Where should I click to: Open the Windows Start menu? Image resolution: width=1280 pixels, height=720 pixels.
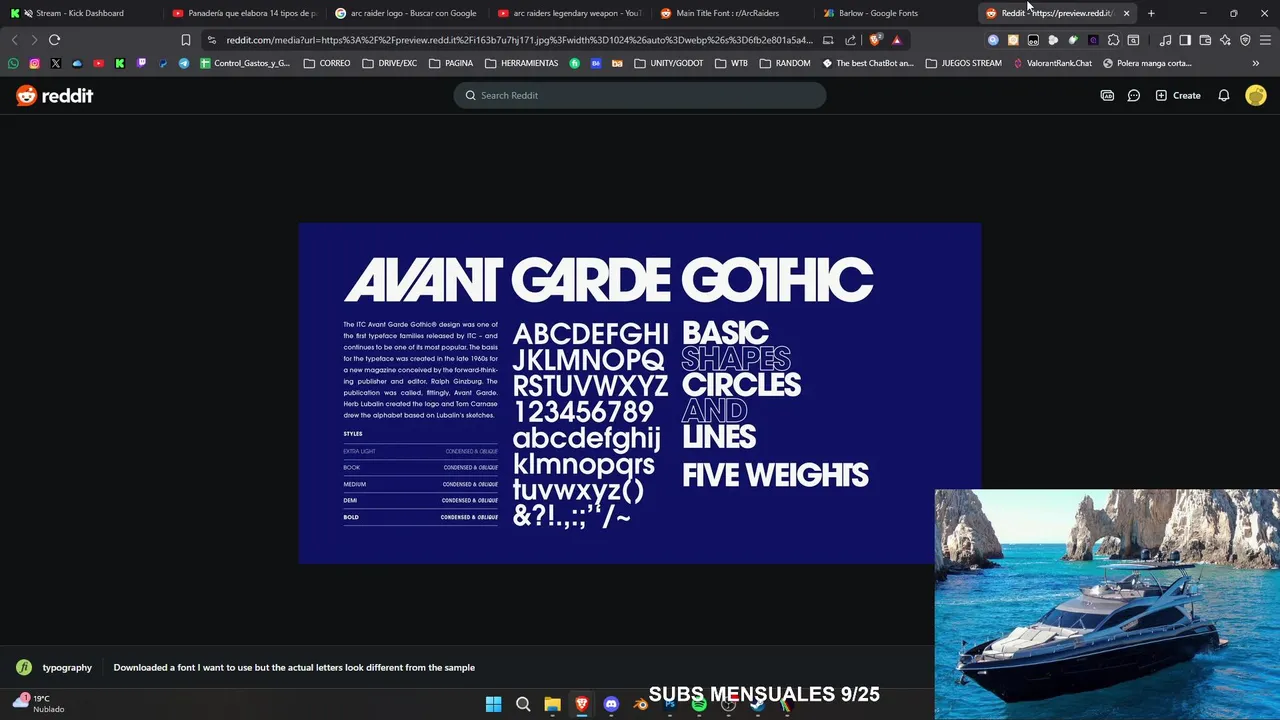(494, 704)
